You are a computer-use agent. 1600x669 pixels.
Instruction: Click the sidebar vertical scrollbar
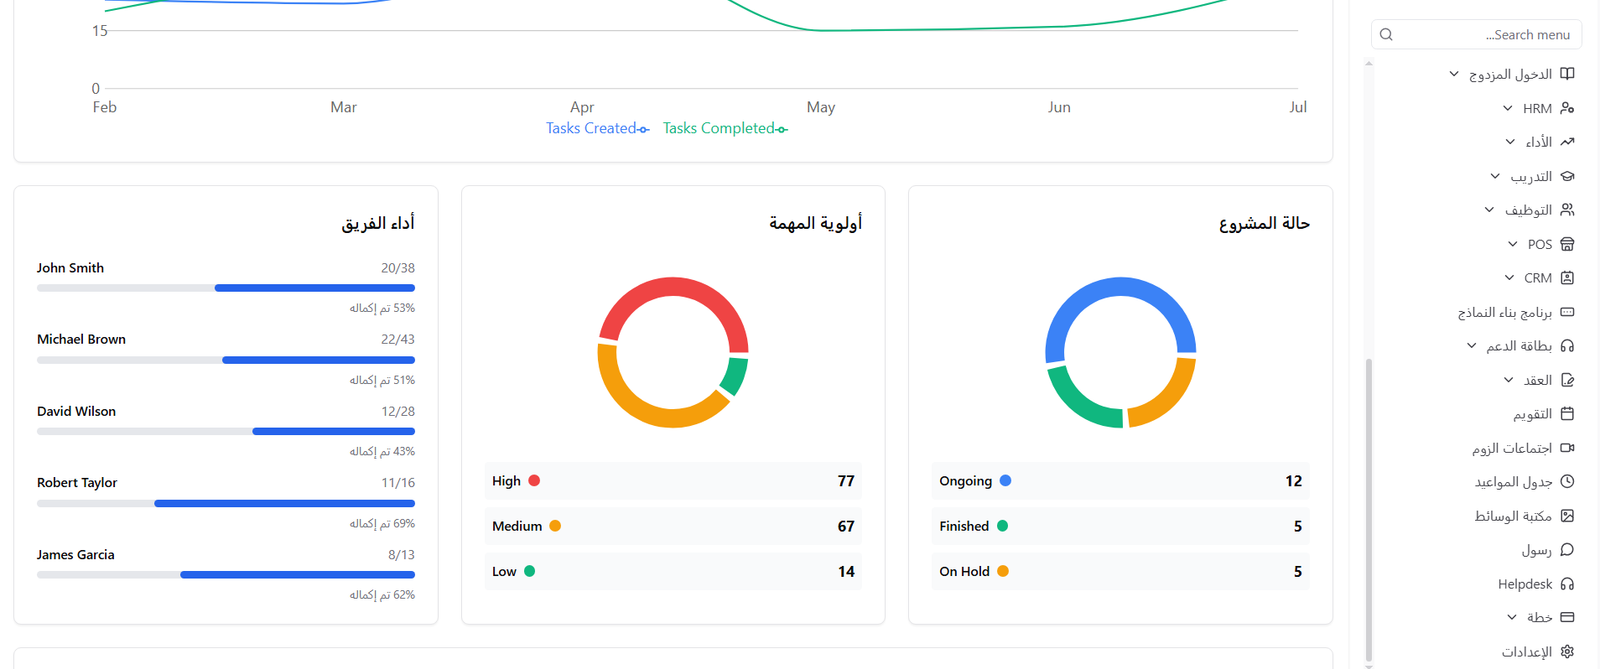coord(1369,509)
